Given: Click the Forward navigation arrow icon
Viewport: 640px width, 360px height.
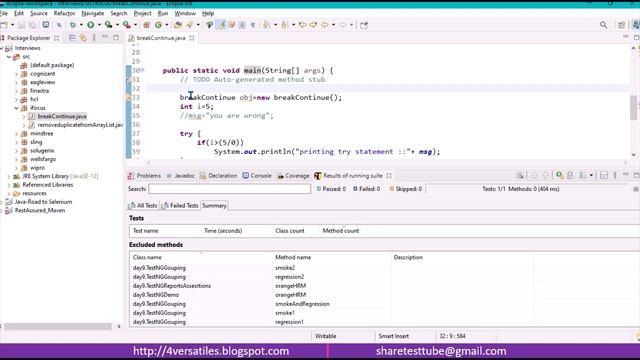Looking at the screenshot, I should tap(342, 25).
